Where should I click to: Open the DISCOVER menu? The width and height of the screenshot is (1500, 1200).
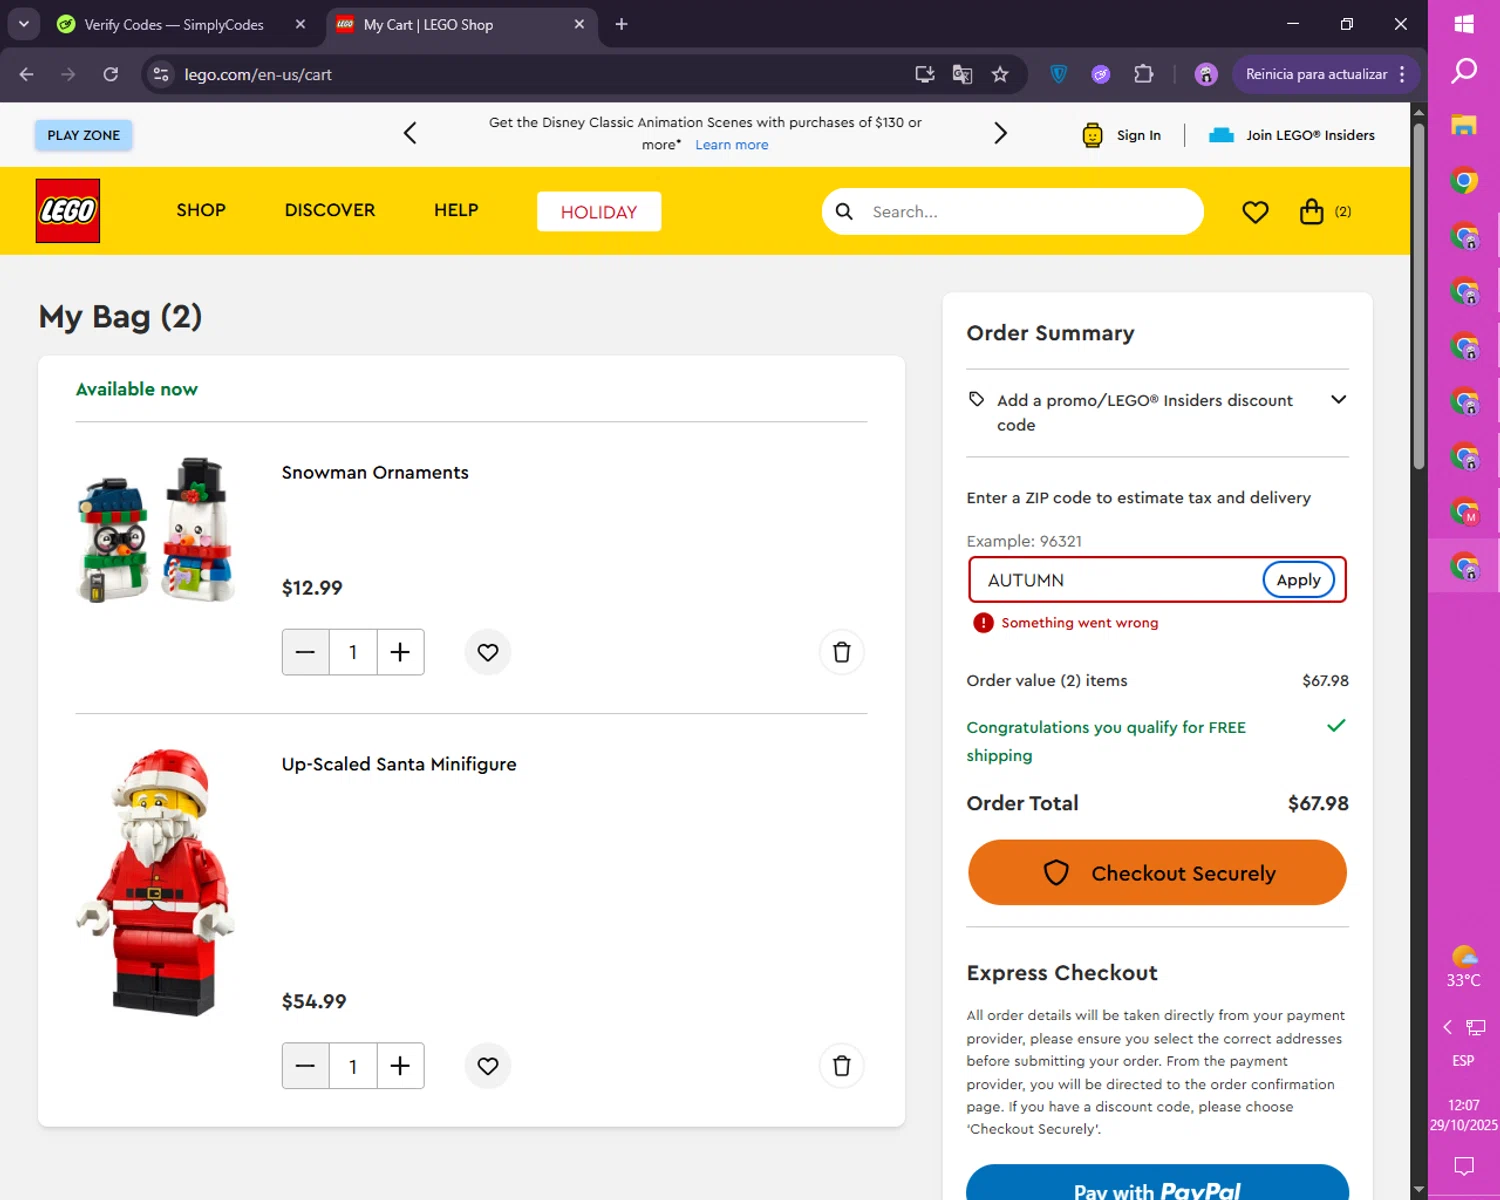click(330, 210)
